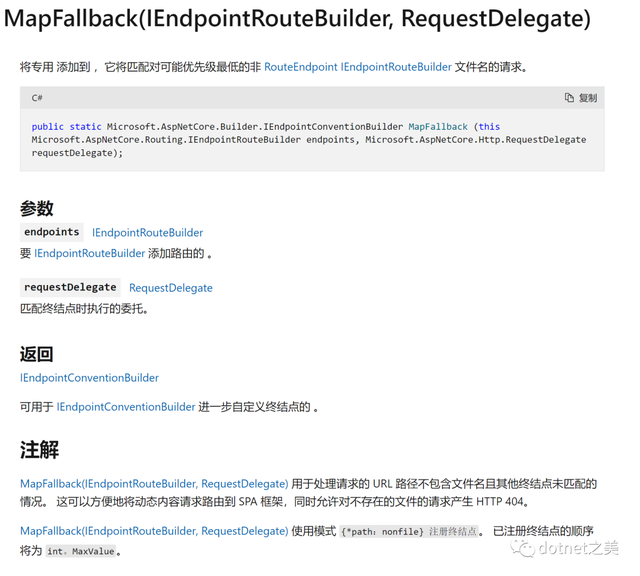The width and height of the screenshot is (640, 576).
Task: Click the 'endpoints' parameter name badge
Action: click(52, 232)
